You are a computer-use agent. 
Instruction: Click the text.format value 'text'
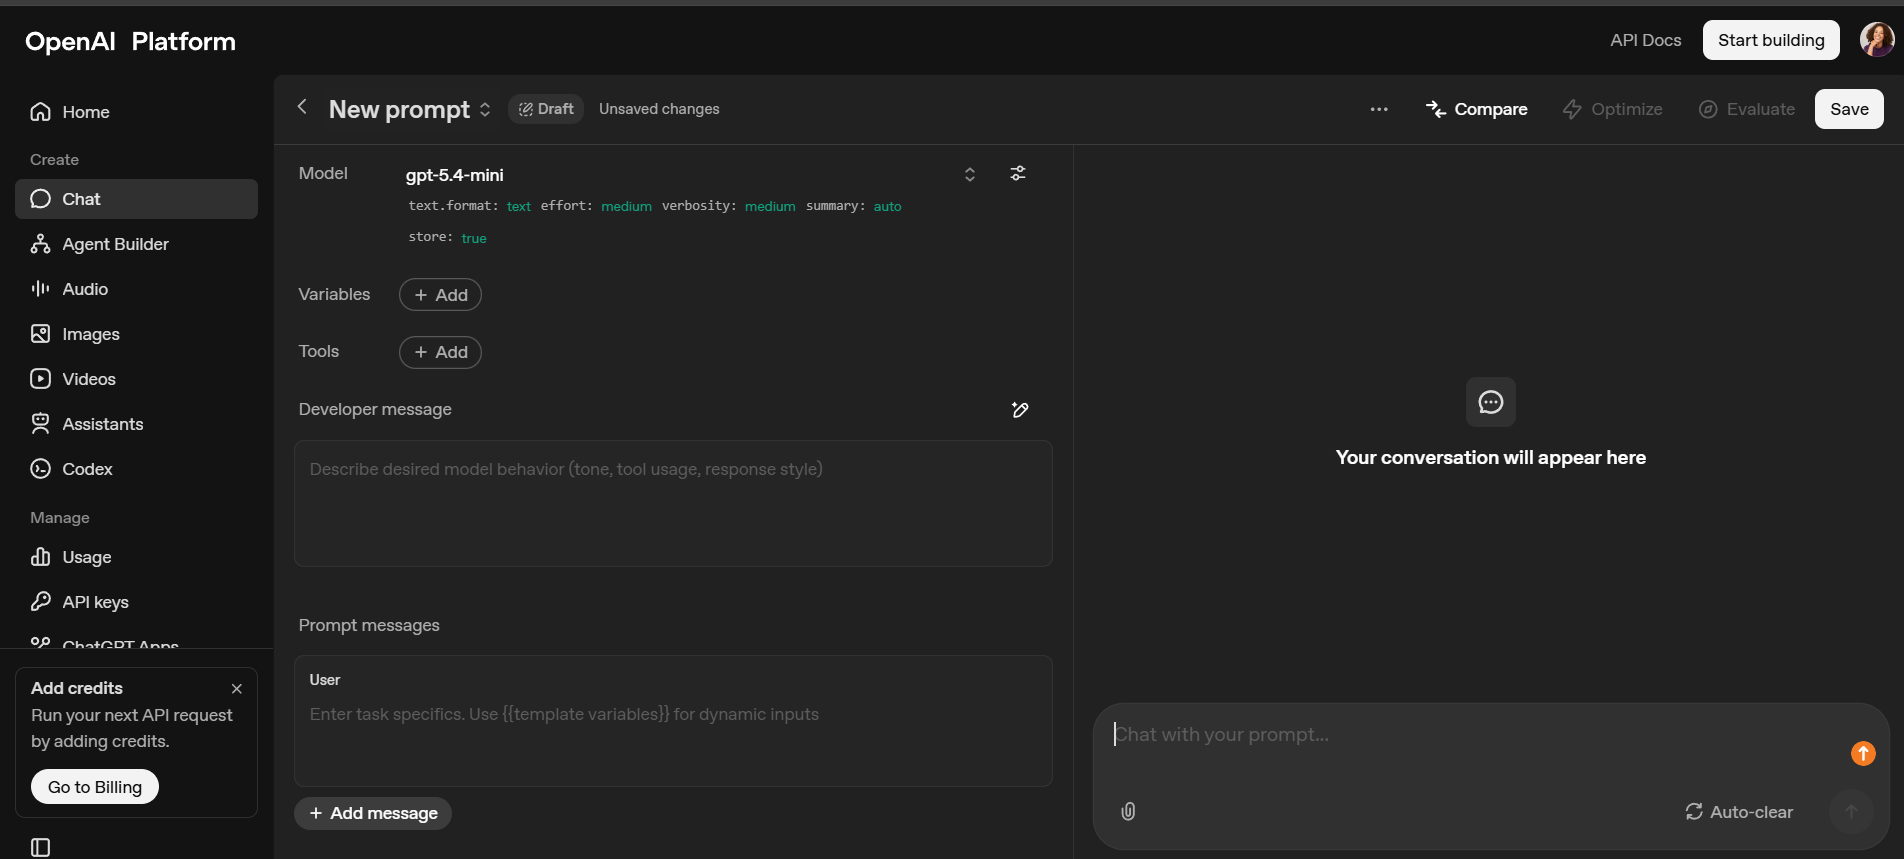519,206
